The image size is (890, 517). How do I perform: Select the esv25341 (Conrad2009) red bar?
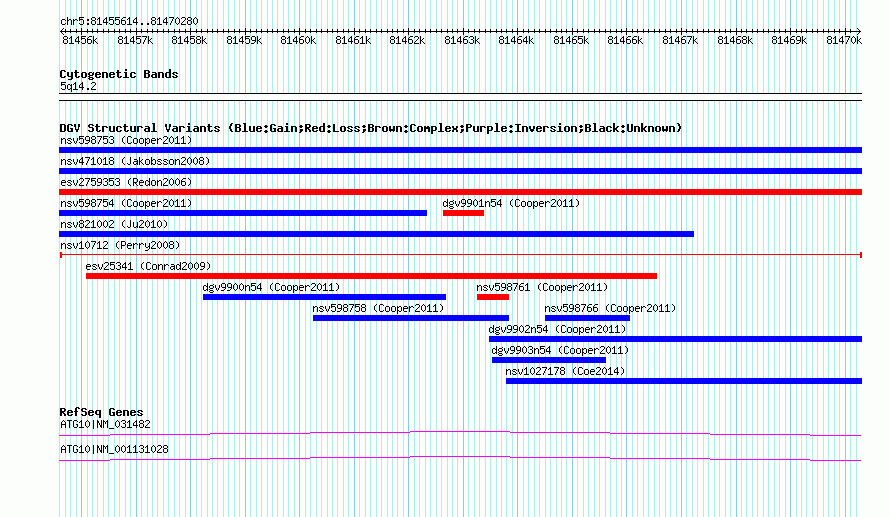[x=371, y=276]
